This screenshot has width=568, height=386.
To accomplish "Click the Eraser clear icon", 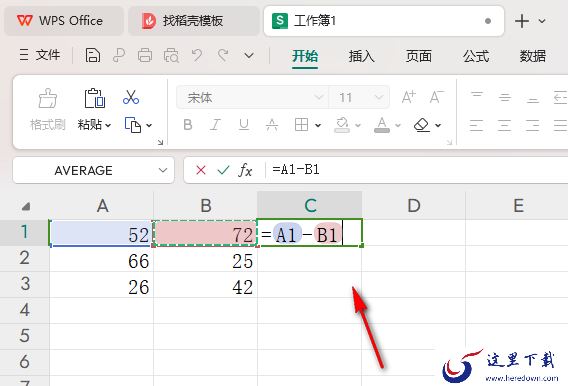I will [422, 125].
